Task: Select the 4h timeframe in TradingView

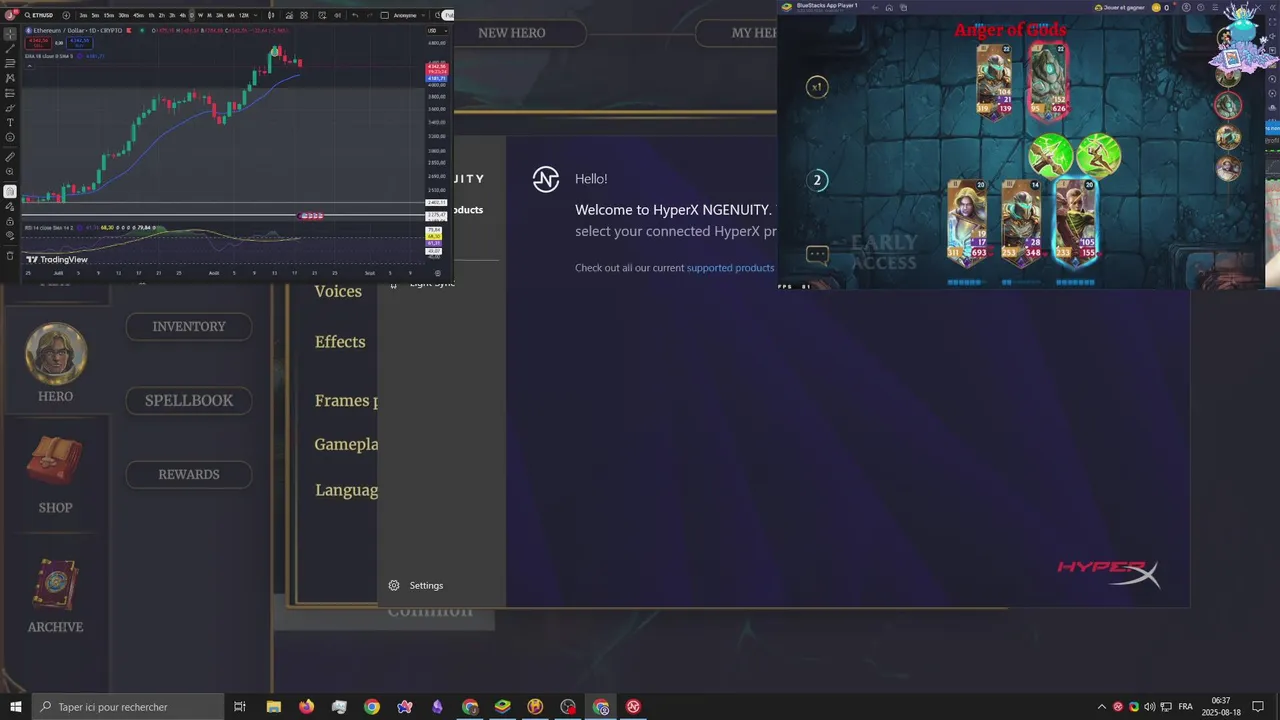Action: click(183, 15)
